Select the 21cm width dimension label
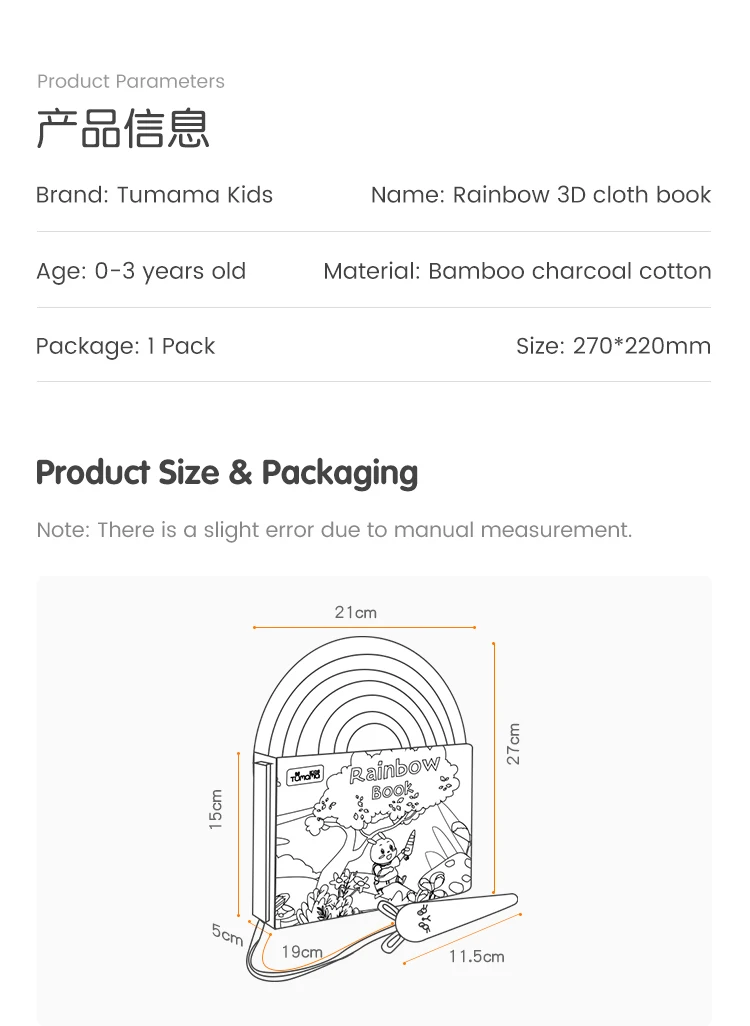This screenshot has width=750, height=1026. 355,612
